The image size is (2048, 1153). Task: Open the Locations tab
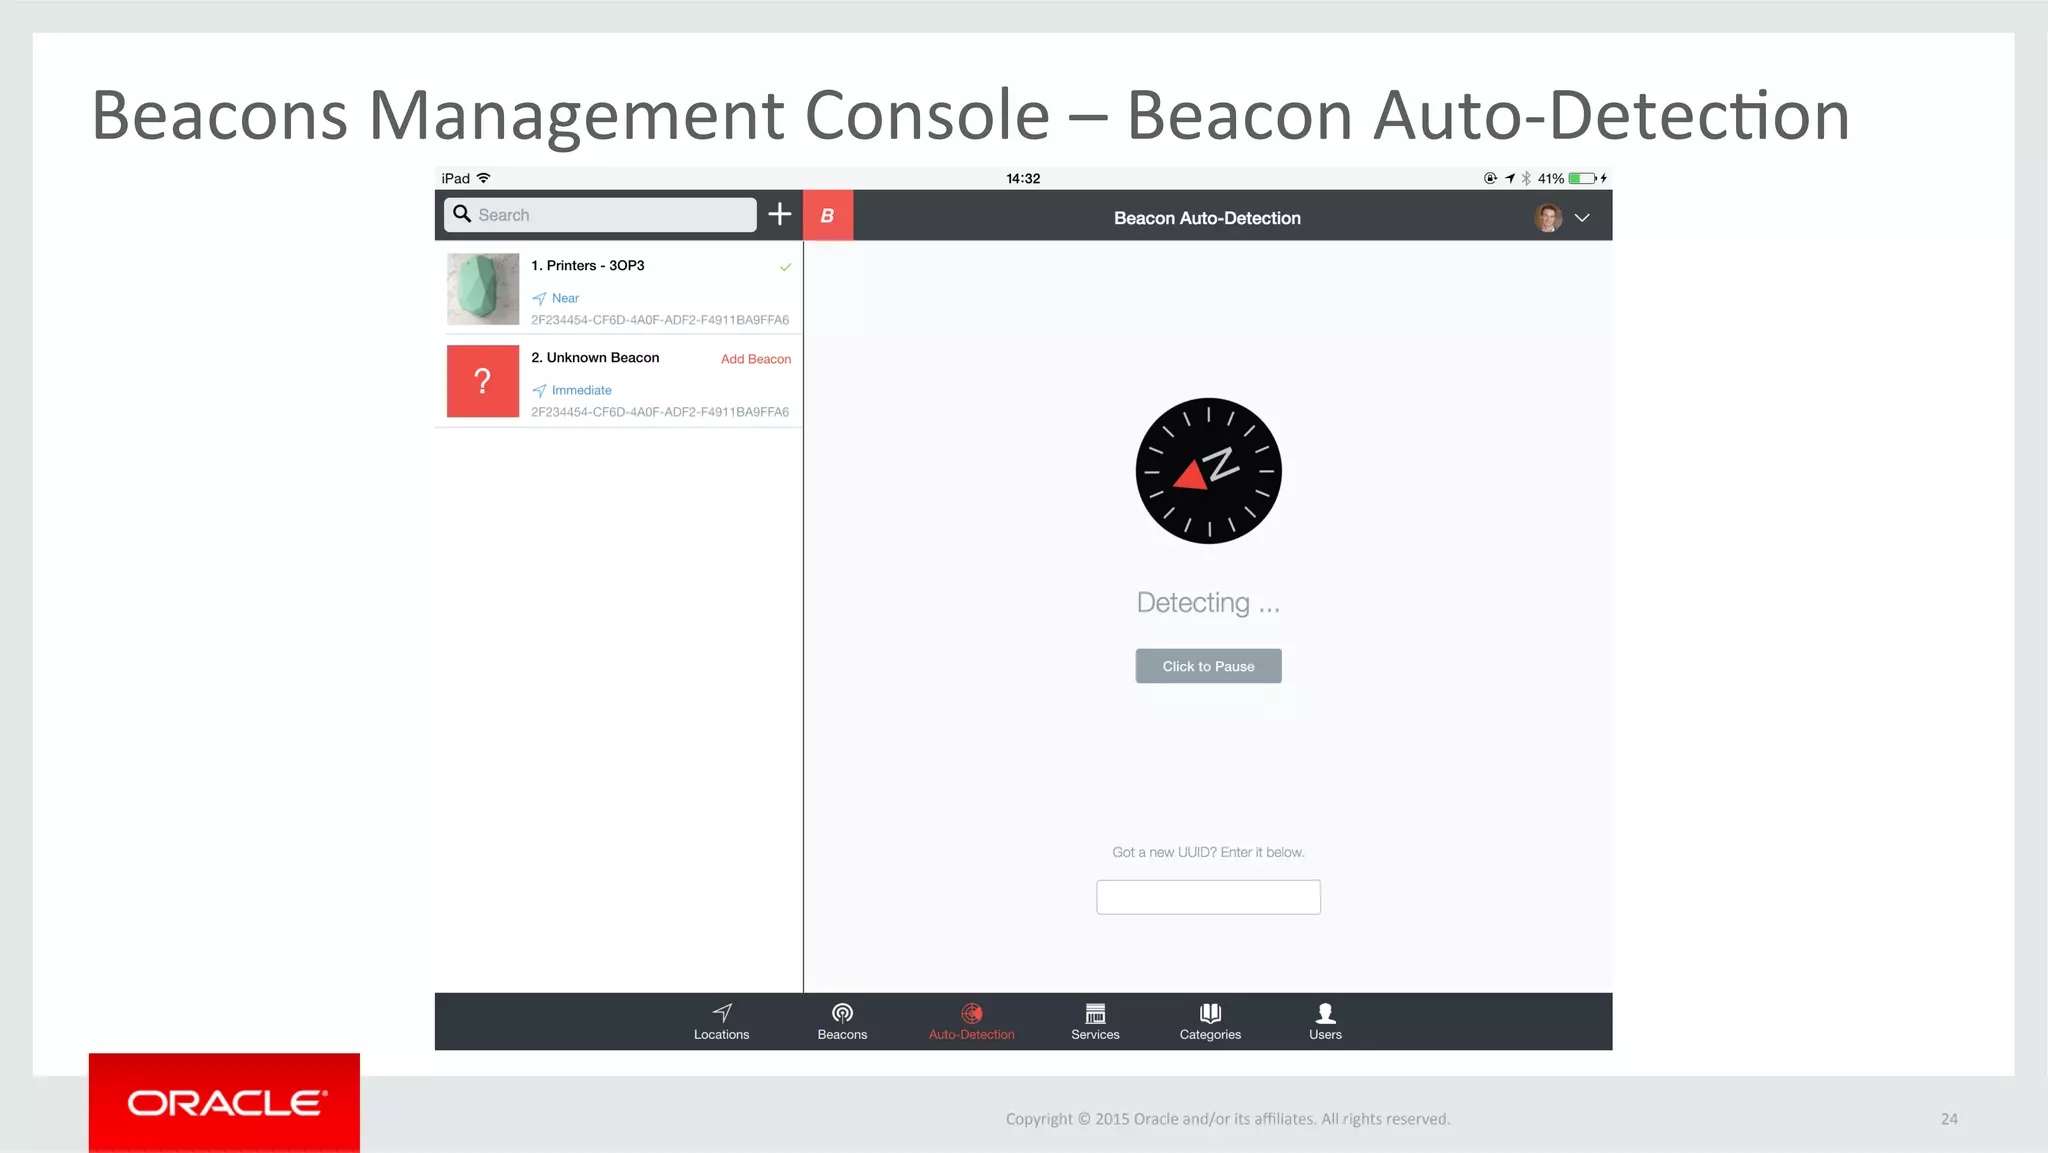point(721,1022)
